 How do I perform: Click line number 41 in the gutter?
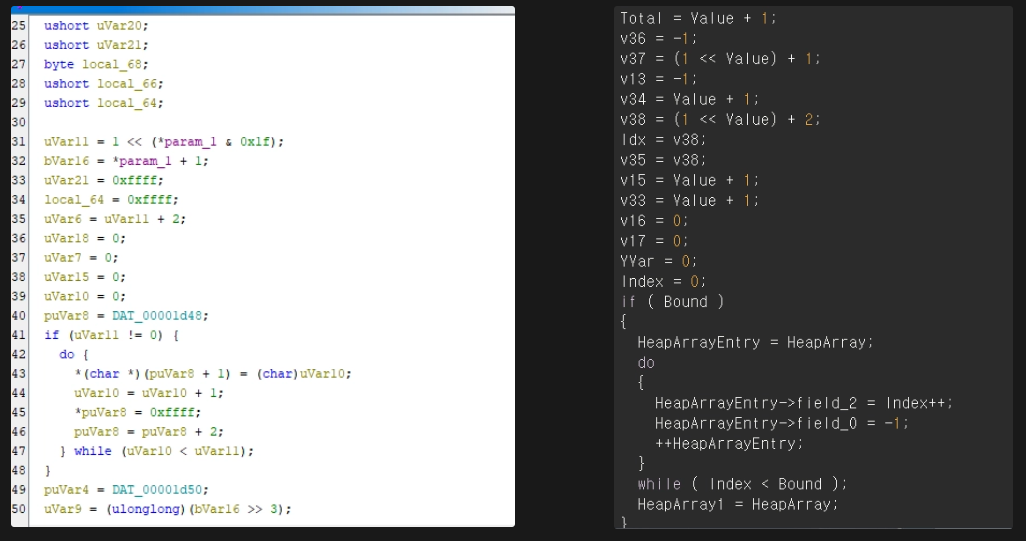(19, 334)
